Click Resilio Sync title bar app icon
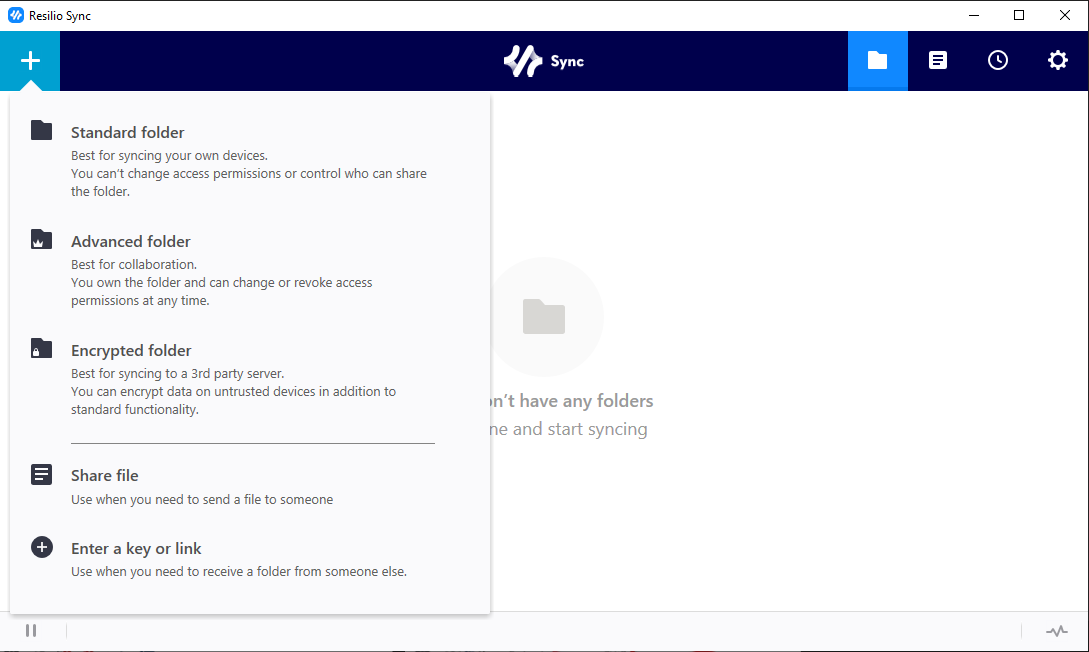The height and width of the screenshot is (652, 1089). pyautogui.click(x=15, y=15)
